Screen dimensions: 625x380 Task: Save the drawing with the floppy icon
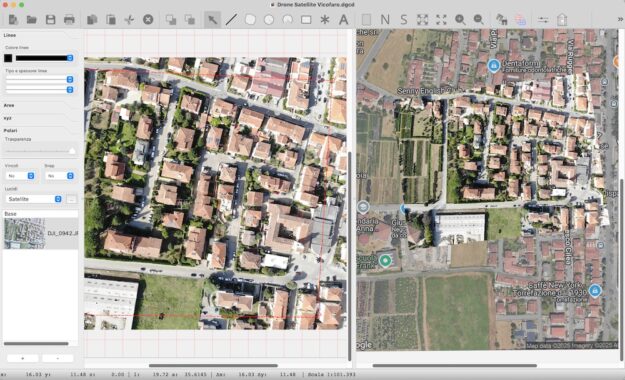pyautogui.click(x=50, y=20)
